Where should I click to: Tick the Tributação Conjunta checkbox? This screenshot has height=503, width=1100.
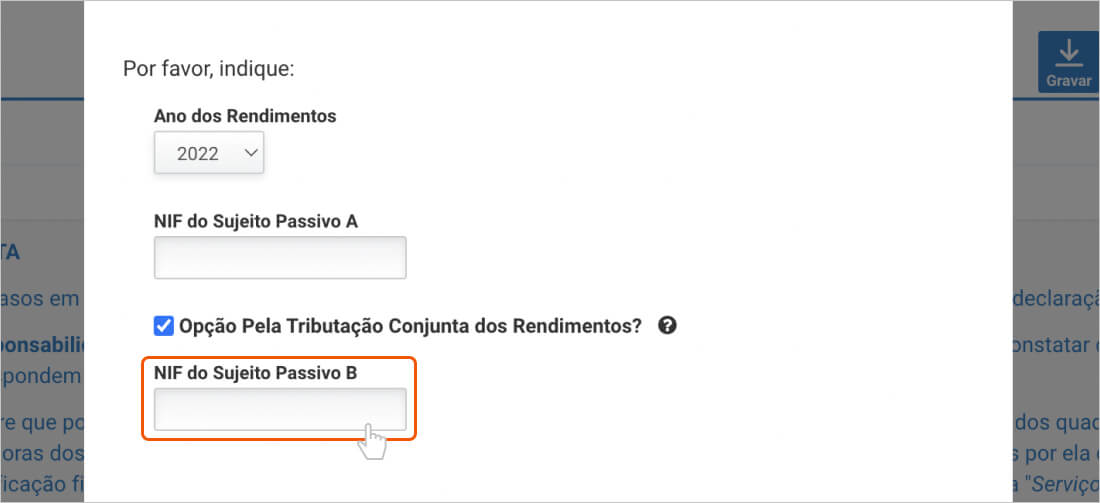coord(164,325)
